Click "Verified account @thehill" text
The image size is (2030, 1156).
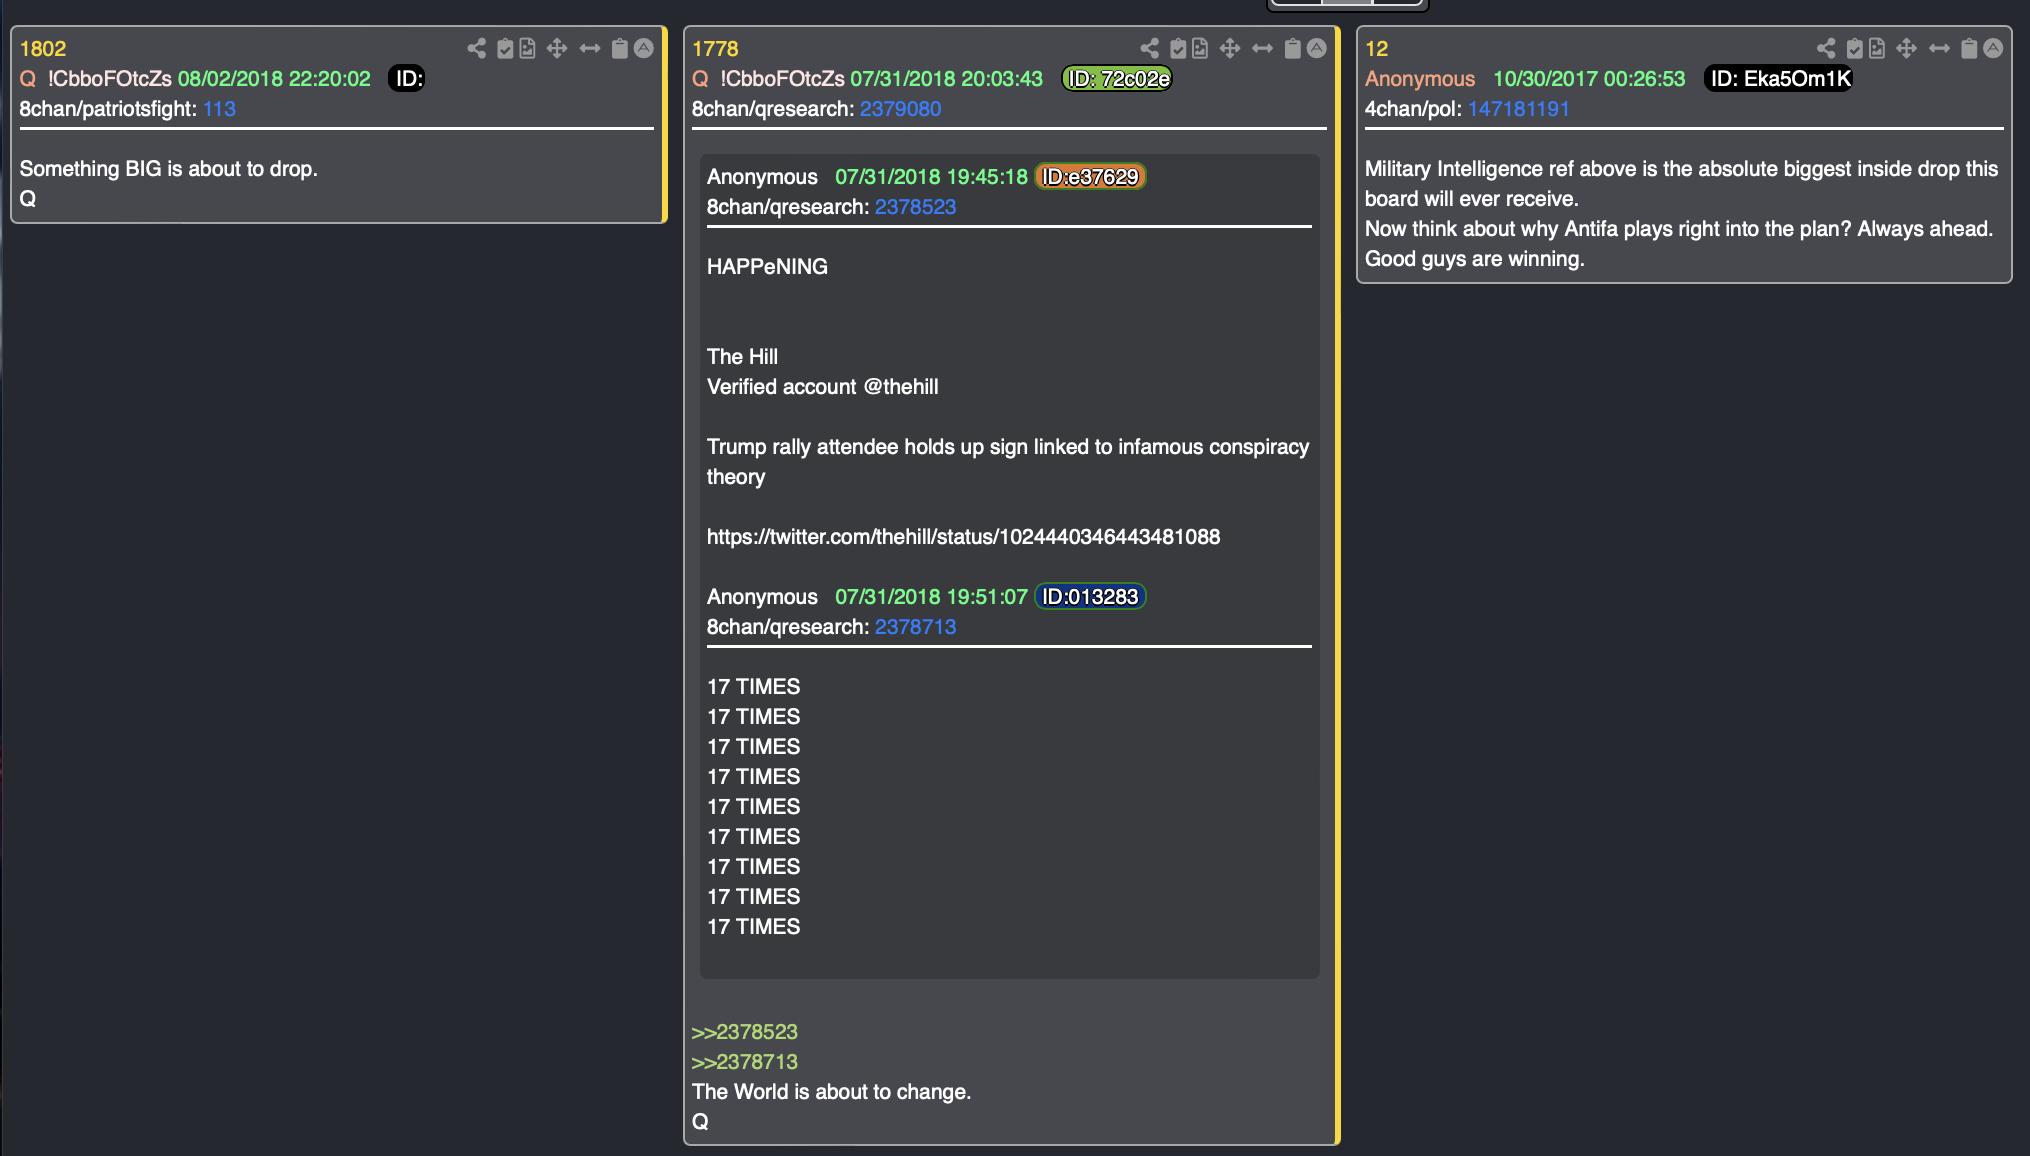click(x=822, y=386)
